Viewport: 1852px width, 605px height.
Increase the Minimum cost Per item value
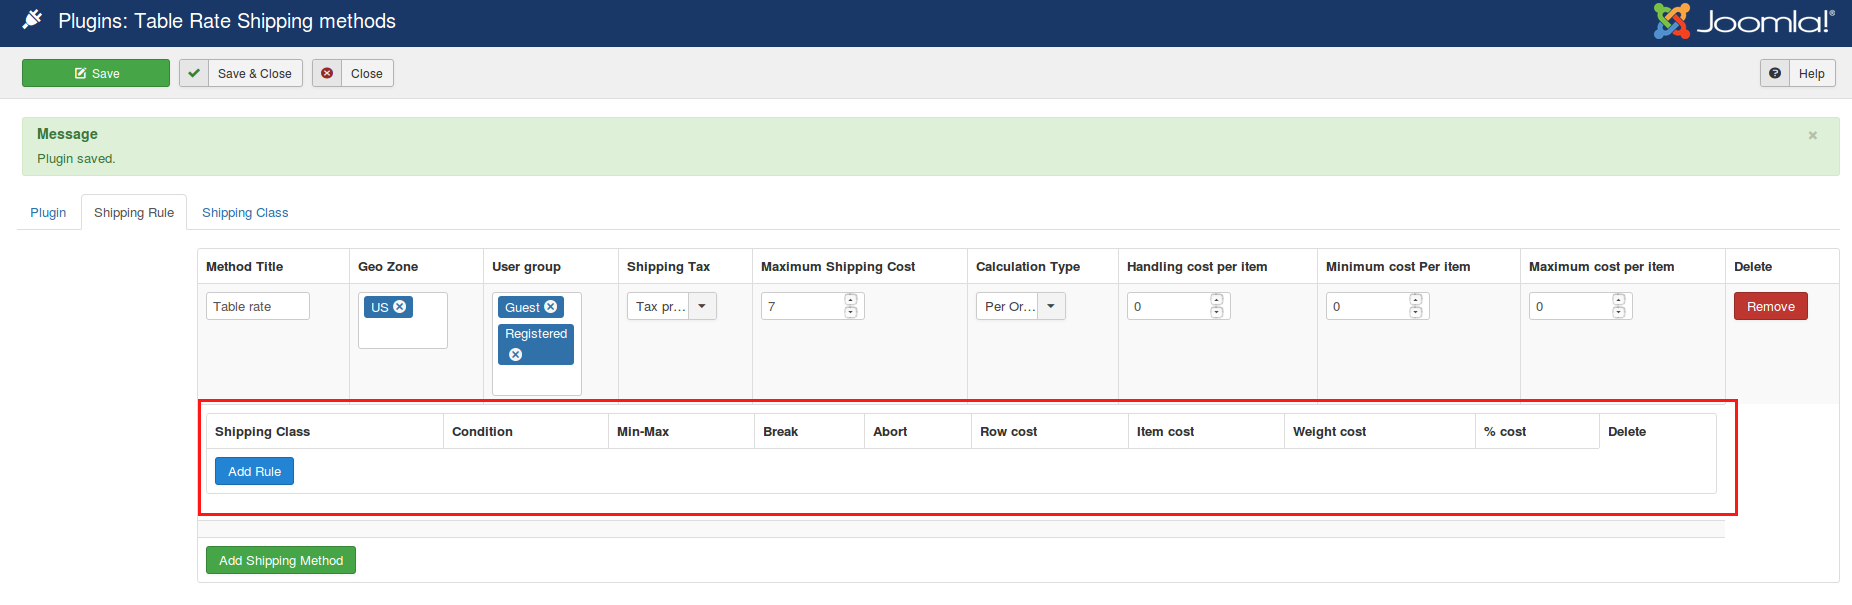(x=1416, y=300)
